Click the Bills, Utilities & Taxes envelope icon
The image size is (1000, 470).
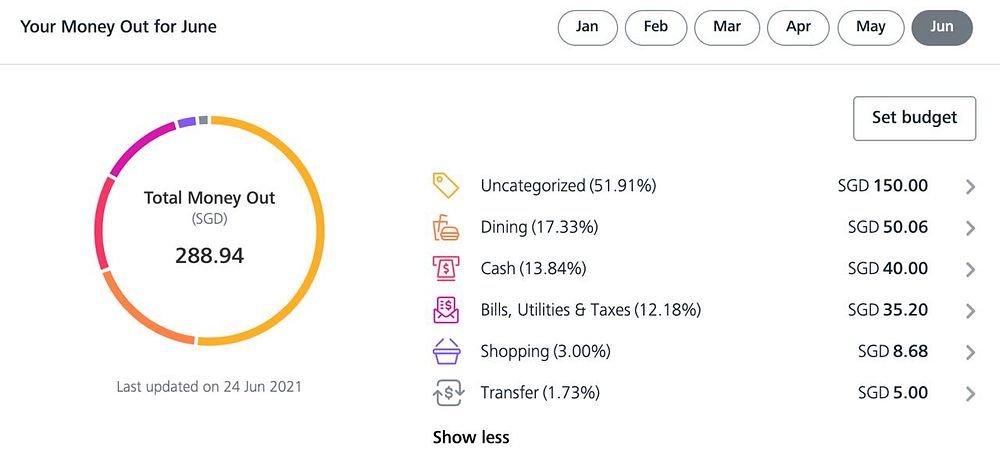pyautogui.click(x=445, y=310)
